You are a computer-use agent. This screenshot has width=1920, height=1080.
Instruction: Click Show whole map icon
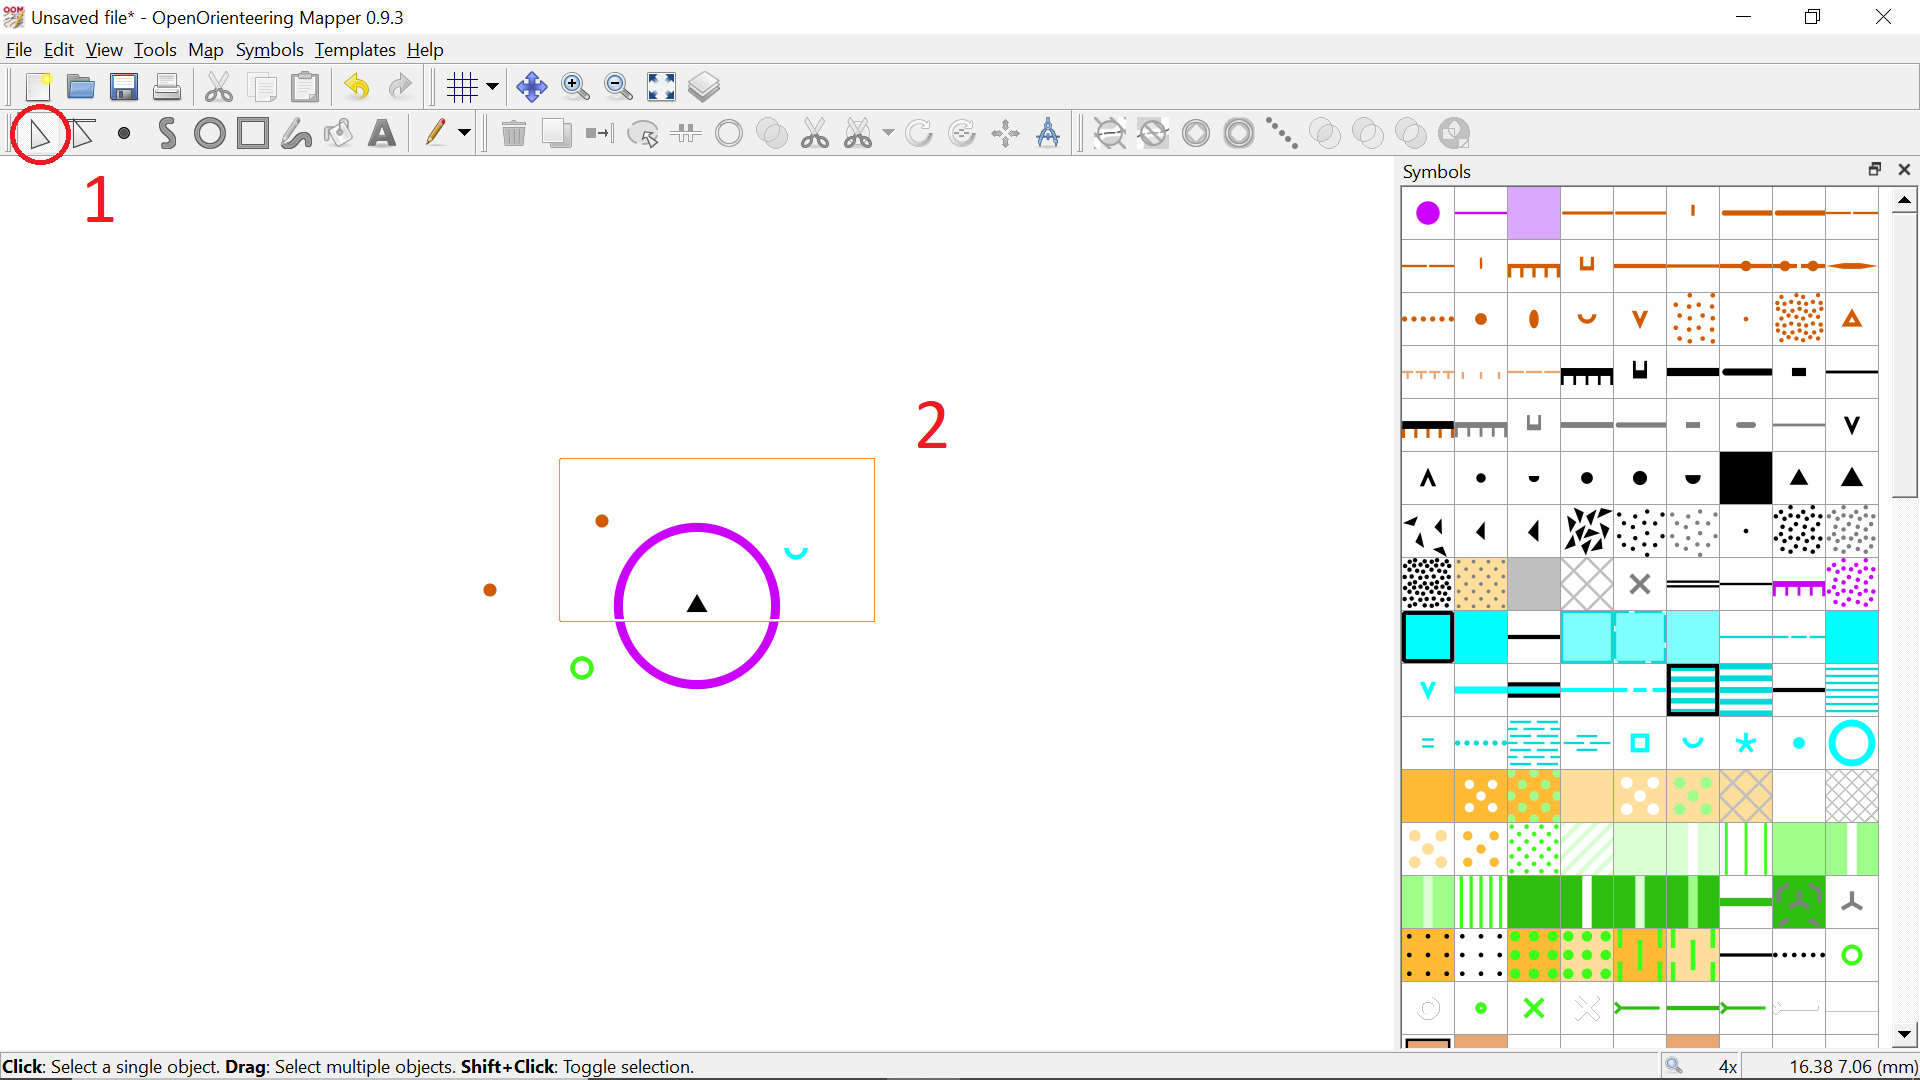point(661,87)
